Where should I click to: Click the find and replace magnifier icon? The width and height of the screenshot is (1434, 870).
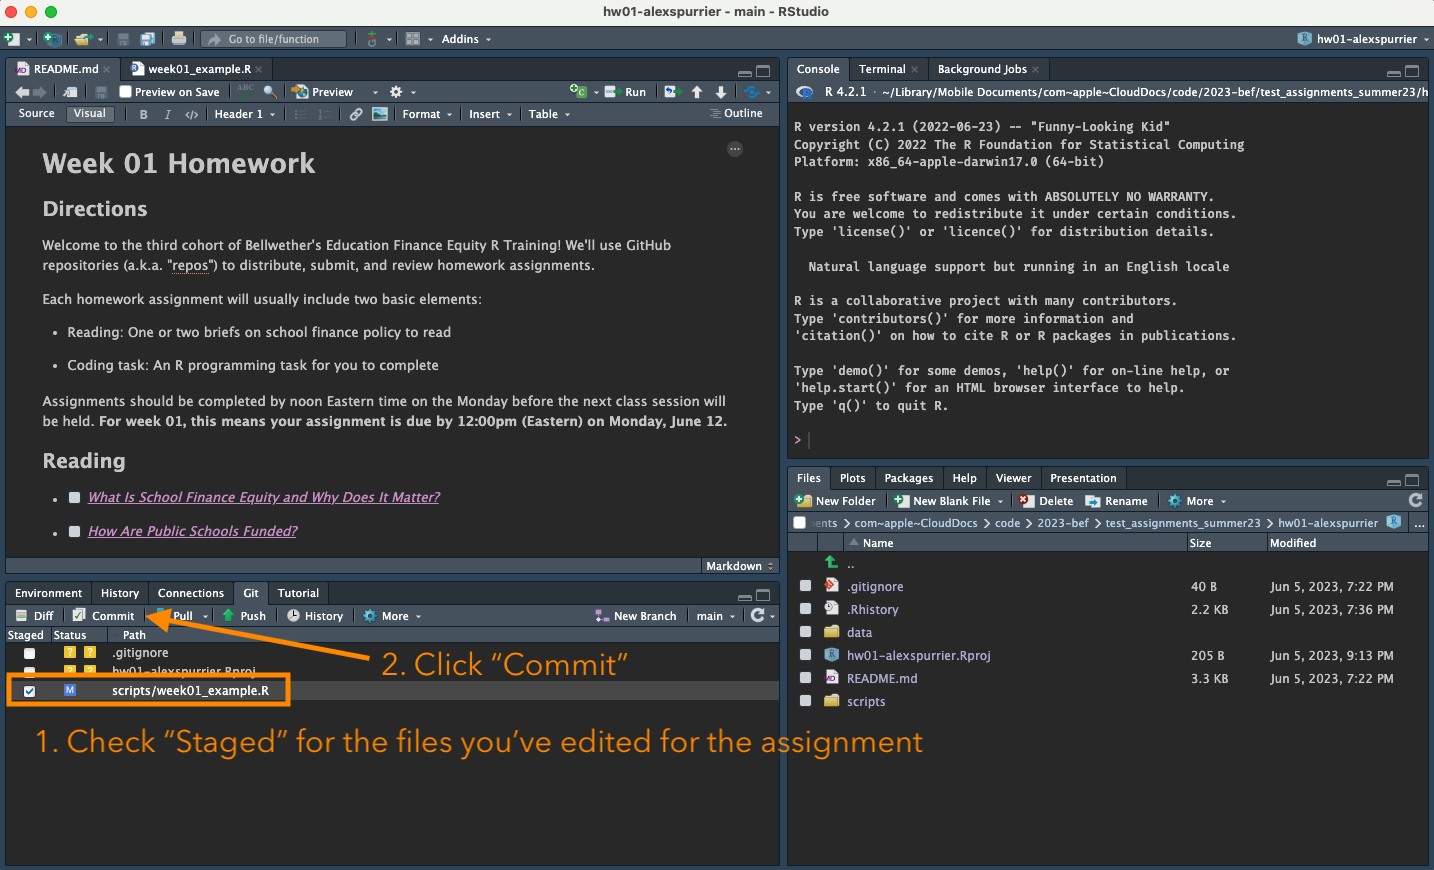(x=269, y=92)
